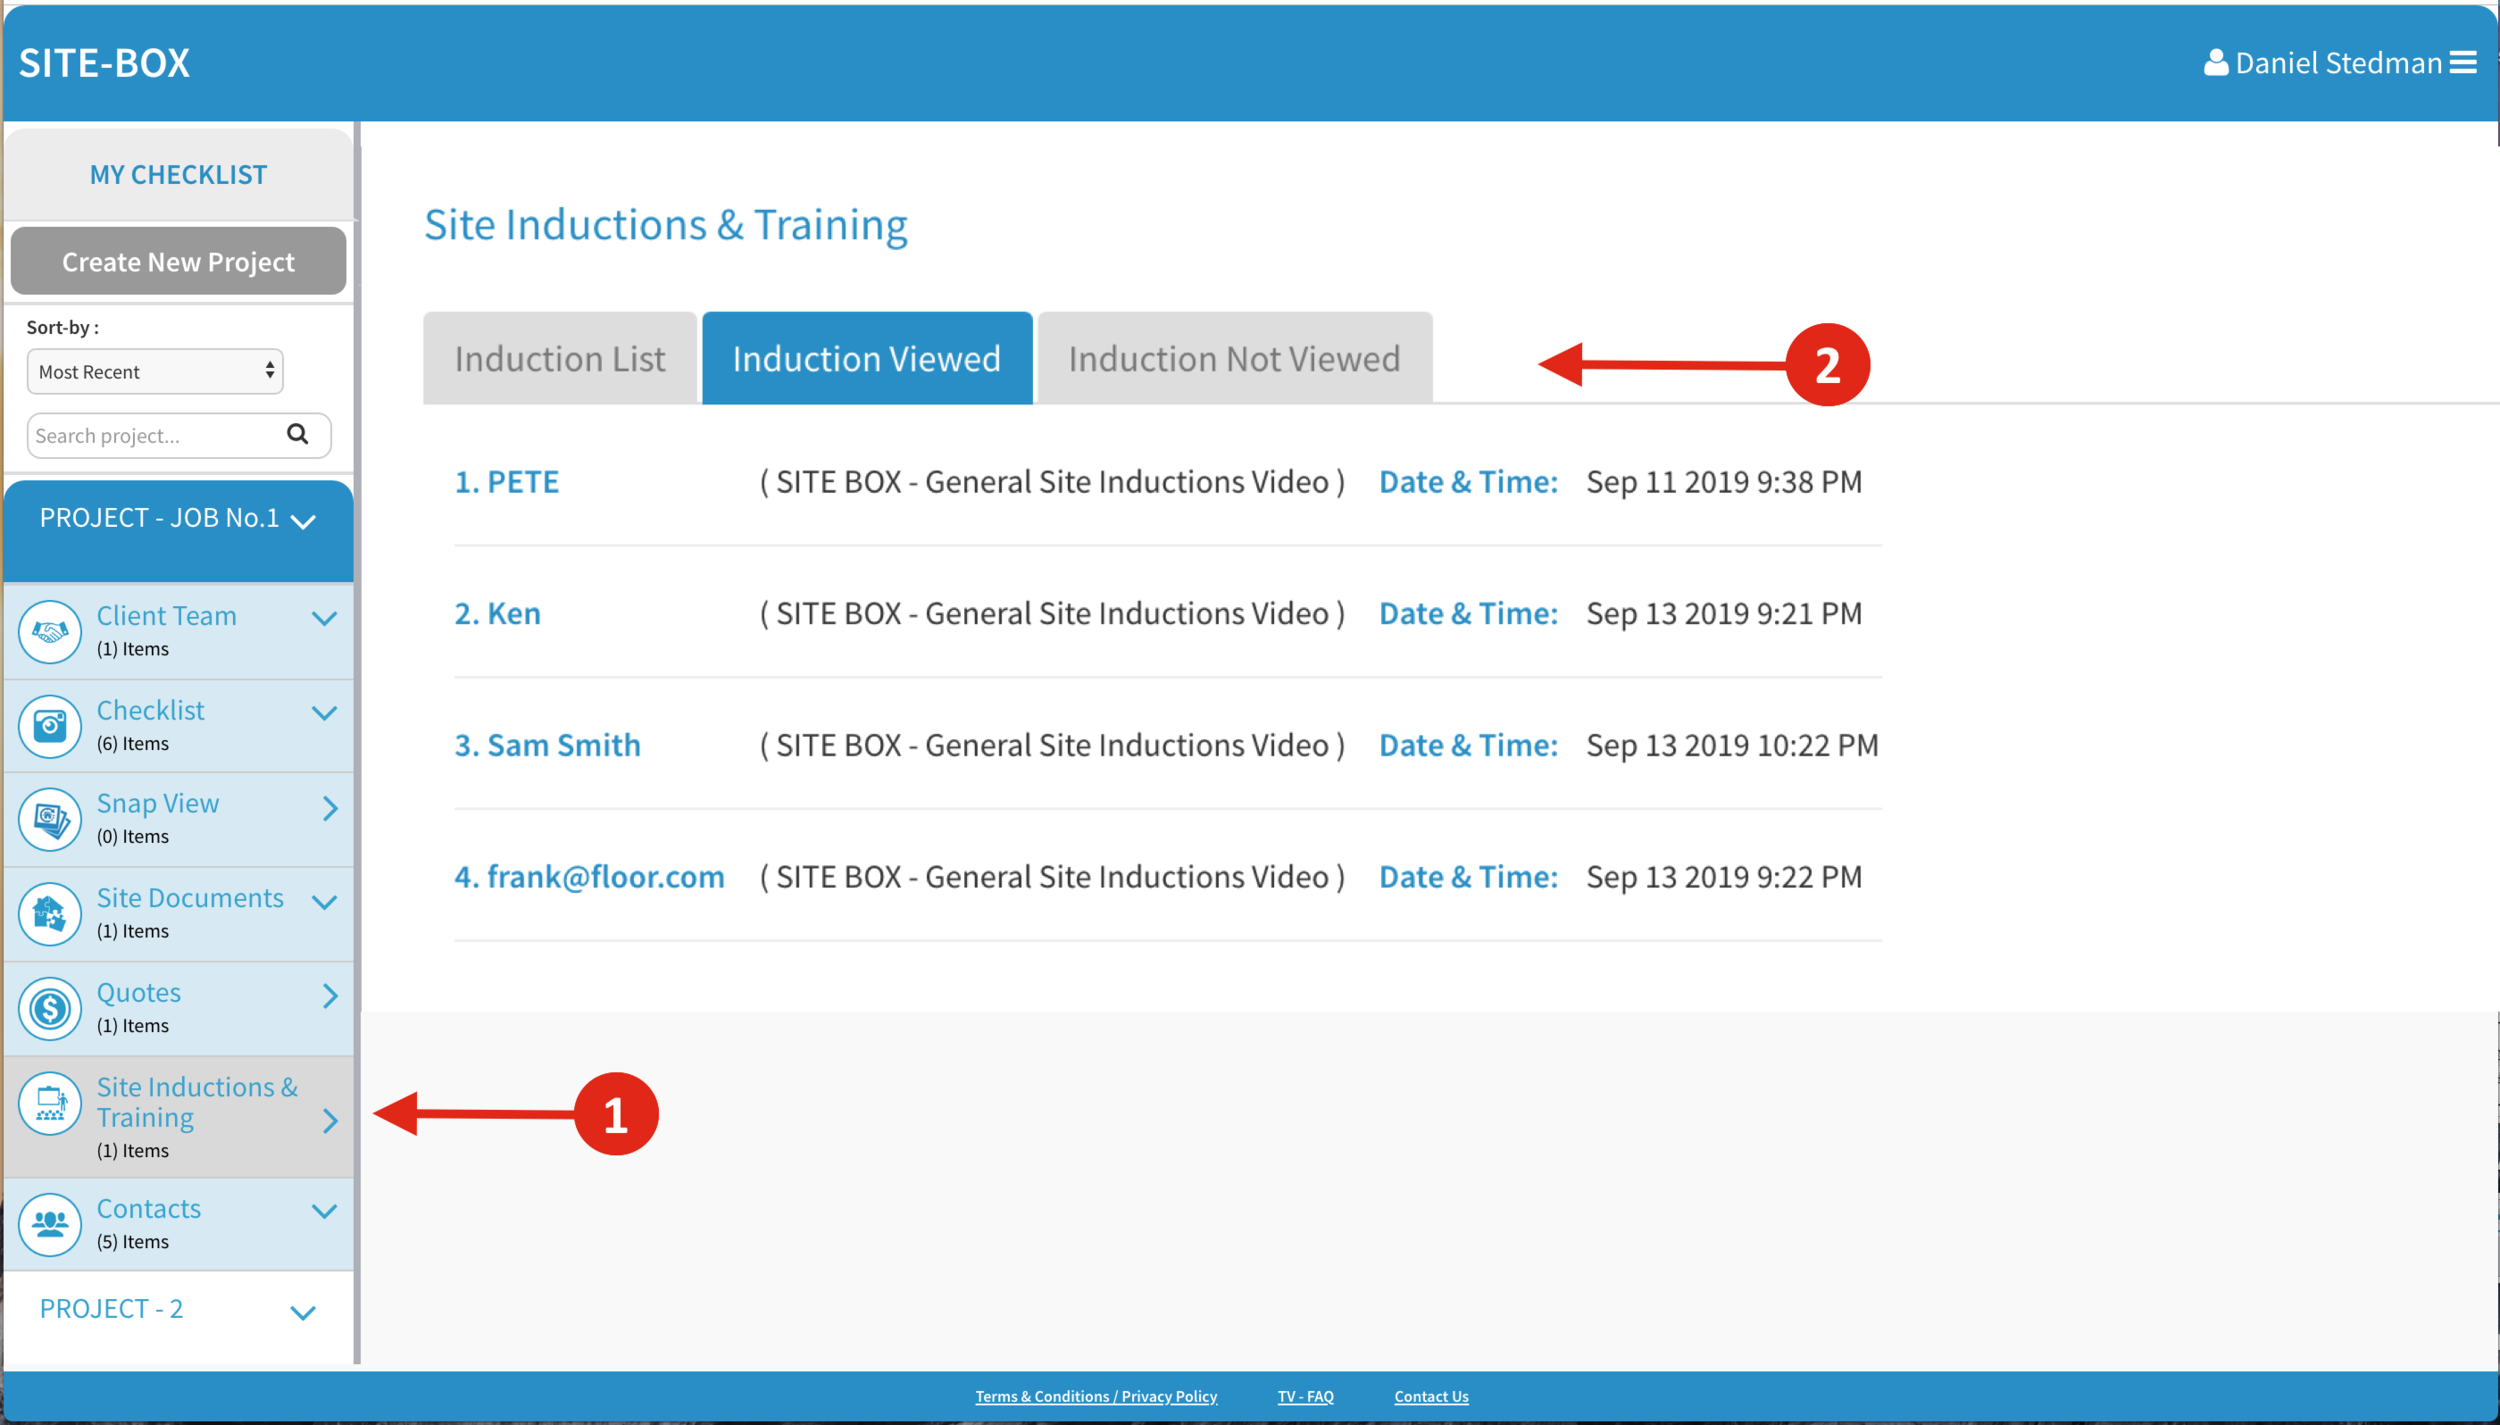This screenshot has width=2500, height=1425.
Task: Expand the Contacts chevron arrow
Action: tap(324, 1211)
